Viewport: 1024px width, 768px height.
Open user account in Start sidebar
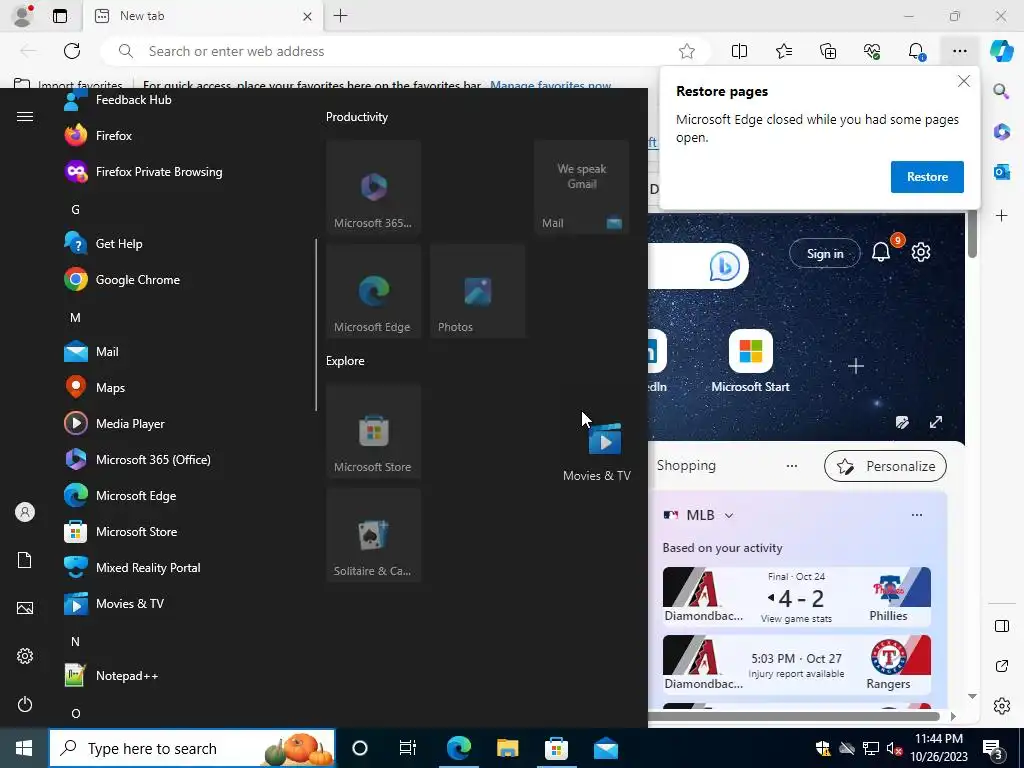(25, 513)
